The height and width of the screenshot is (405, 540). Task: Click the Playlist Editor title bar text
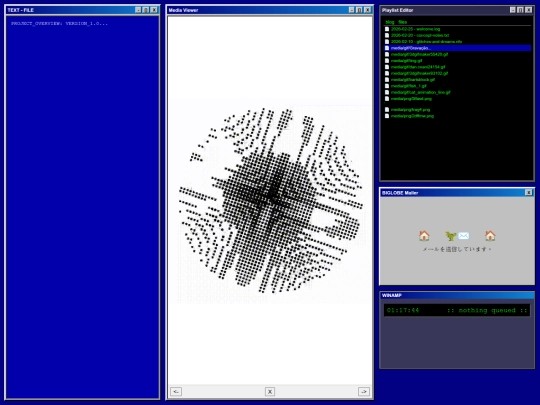(397, 10)
